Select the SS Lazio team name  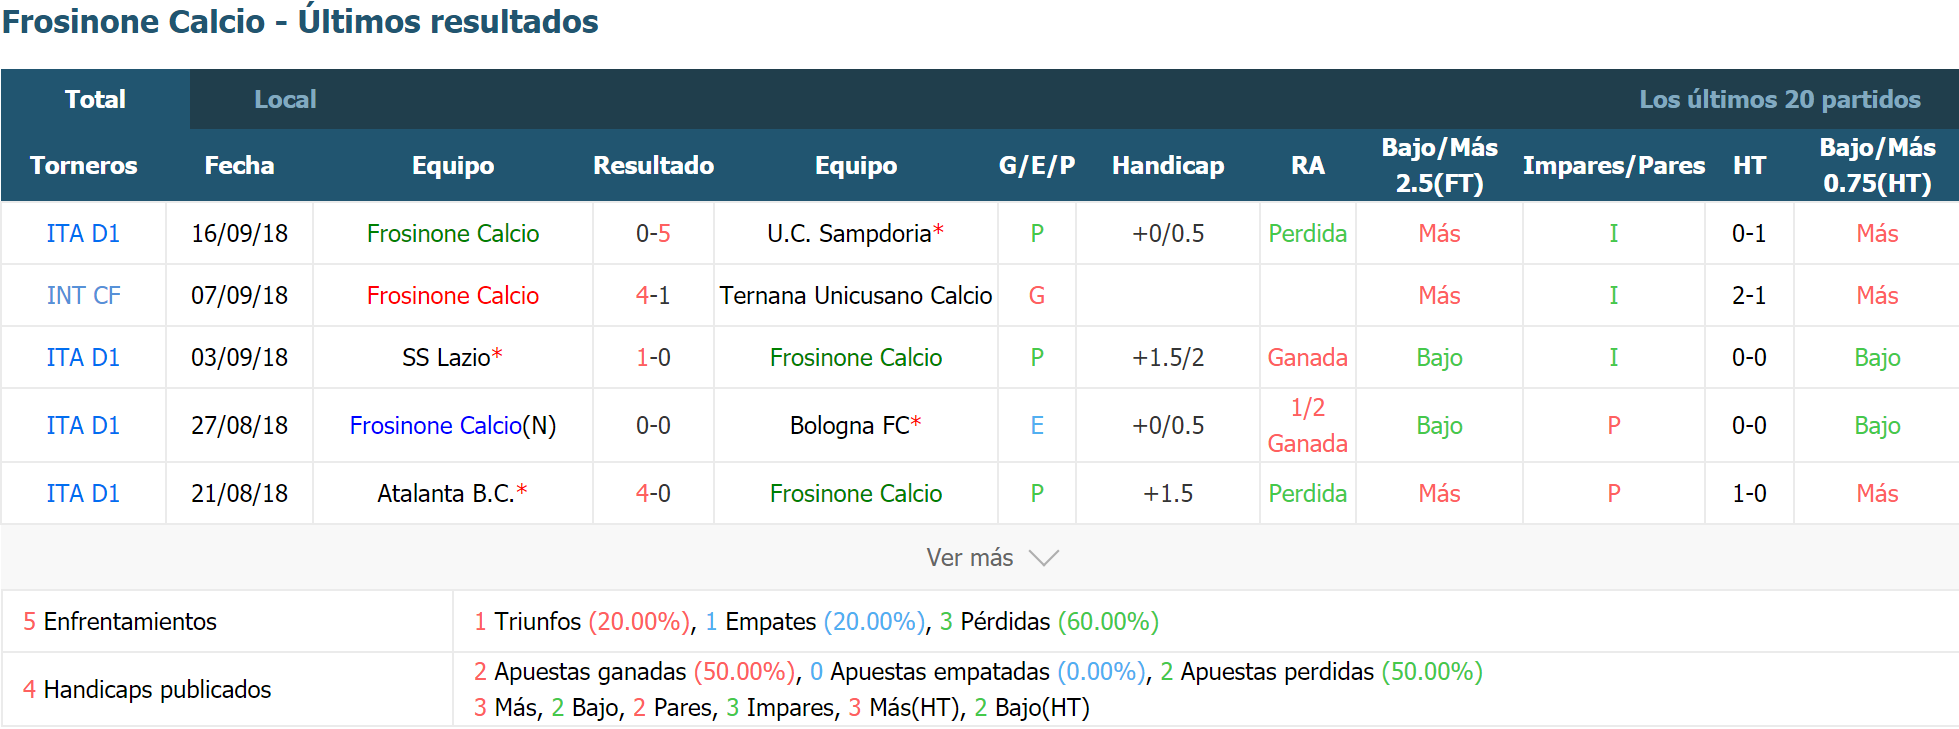(446, 357)
